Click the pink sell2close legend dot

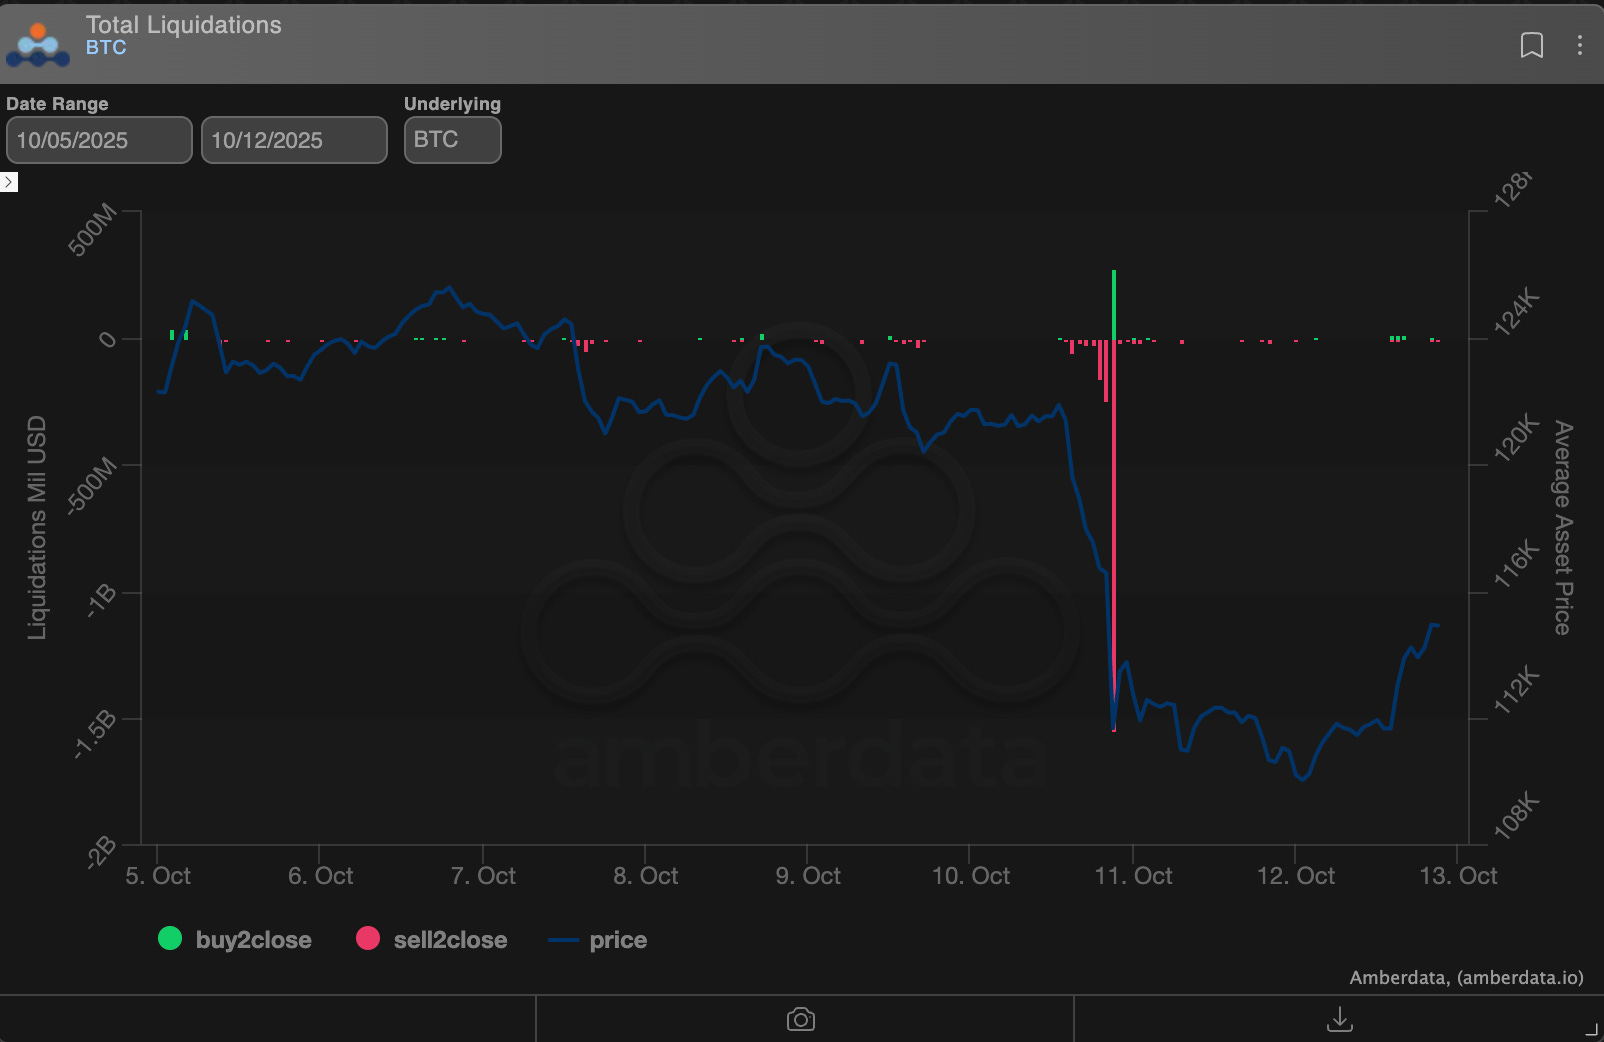[x=368, y=938]
